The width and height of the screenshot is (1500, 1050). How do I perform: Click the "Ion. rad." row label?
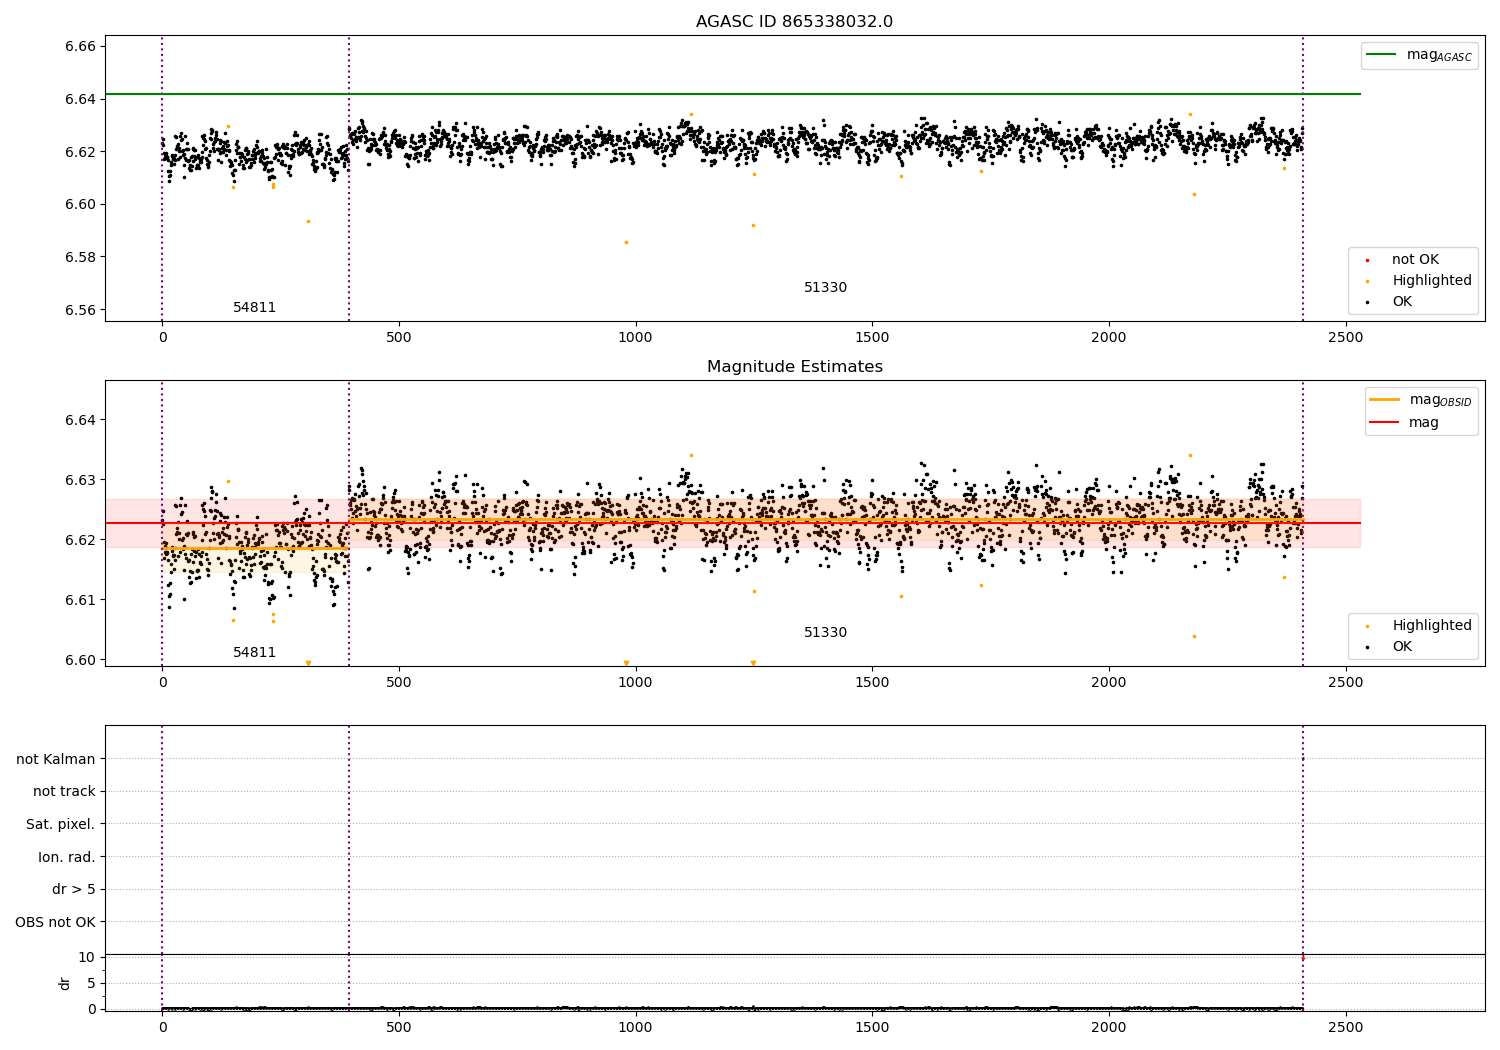point(67,858)
